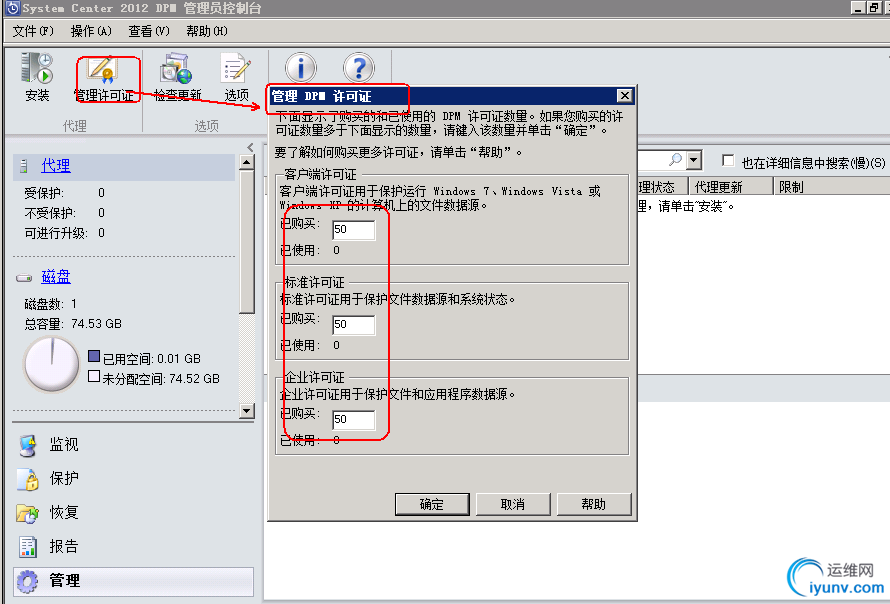The width and height of the screenshot is (890, 604).
Task: Select the 监视 navigation label
Action: [x=64, y=444]
